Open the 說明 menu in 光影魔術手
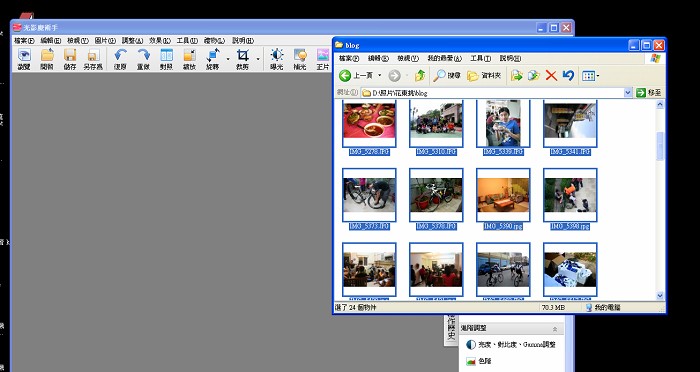This screenshot has width=700, height=372. (x=243, y=41)
